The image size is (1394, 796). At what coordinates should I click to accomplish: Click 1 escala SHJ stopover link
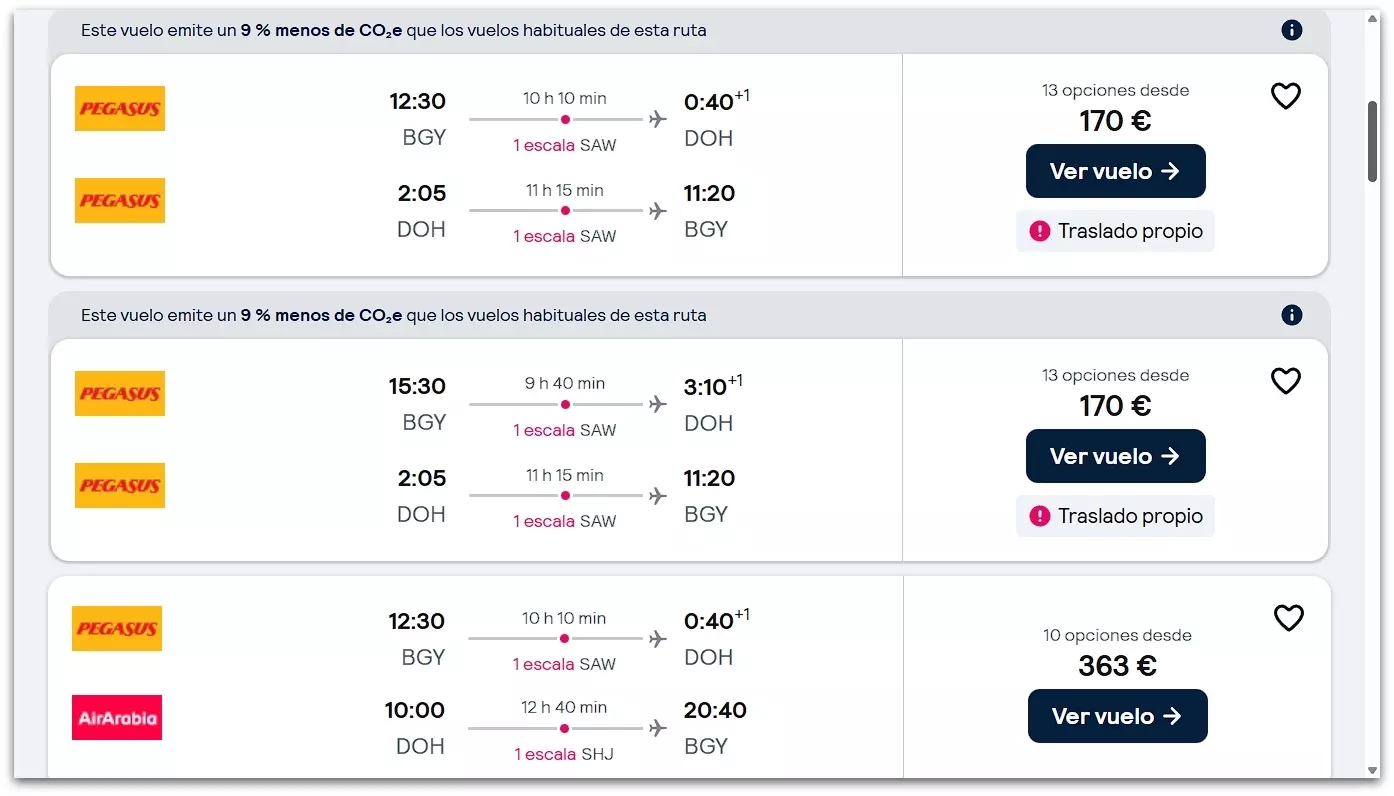pyautogui.click(x=564, y=754)
